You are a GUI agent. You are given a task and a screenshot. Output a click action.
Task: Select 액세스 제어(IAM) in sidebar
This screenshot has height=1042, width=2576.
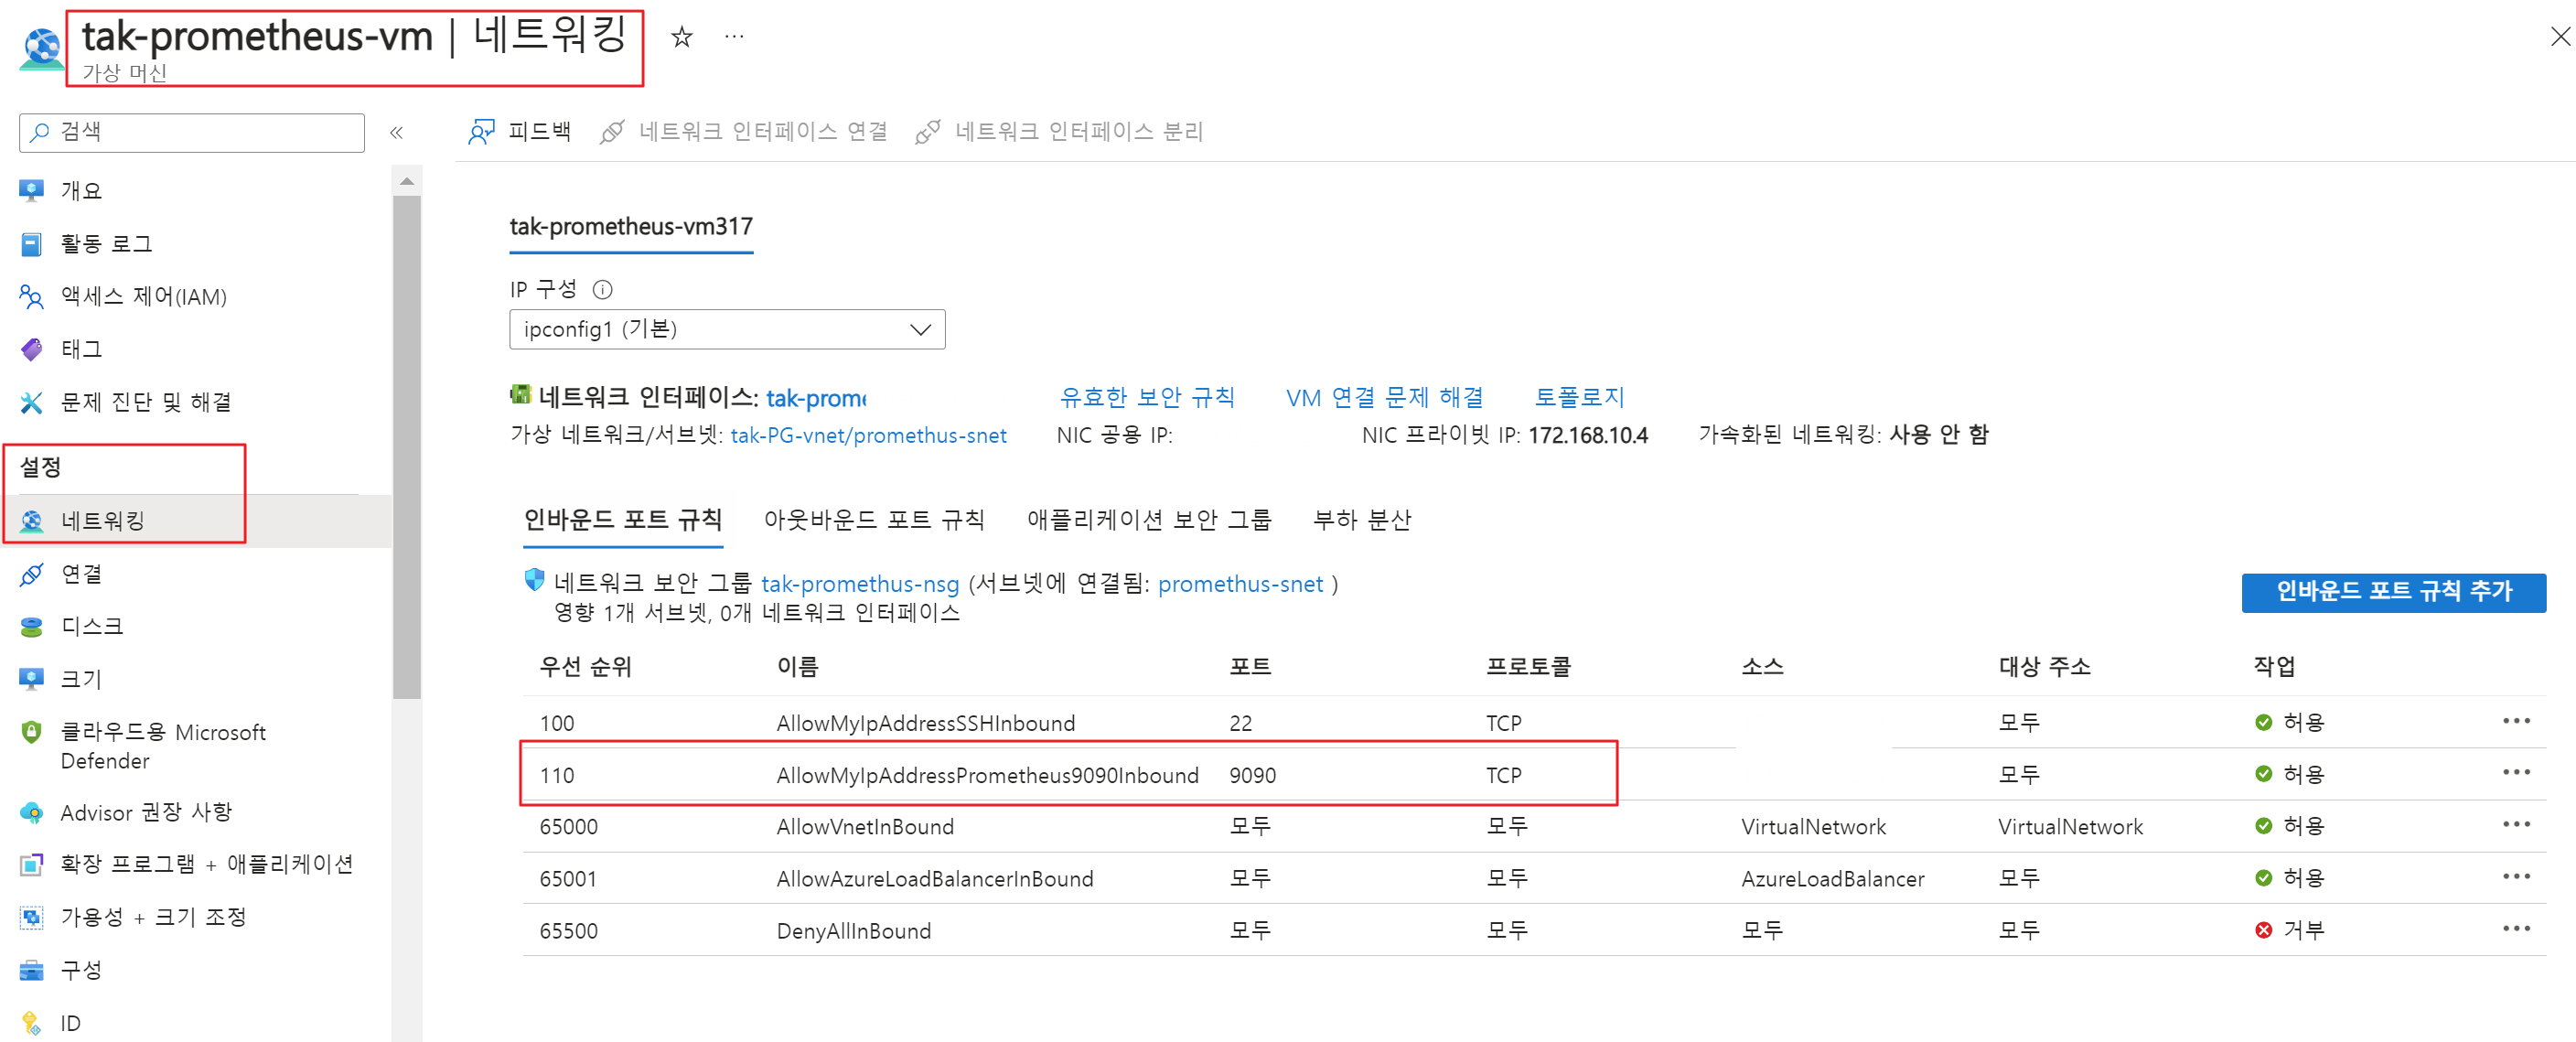pos(143,297)
